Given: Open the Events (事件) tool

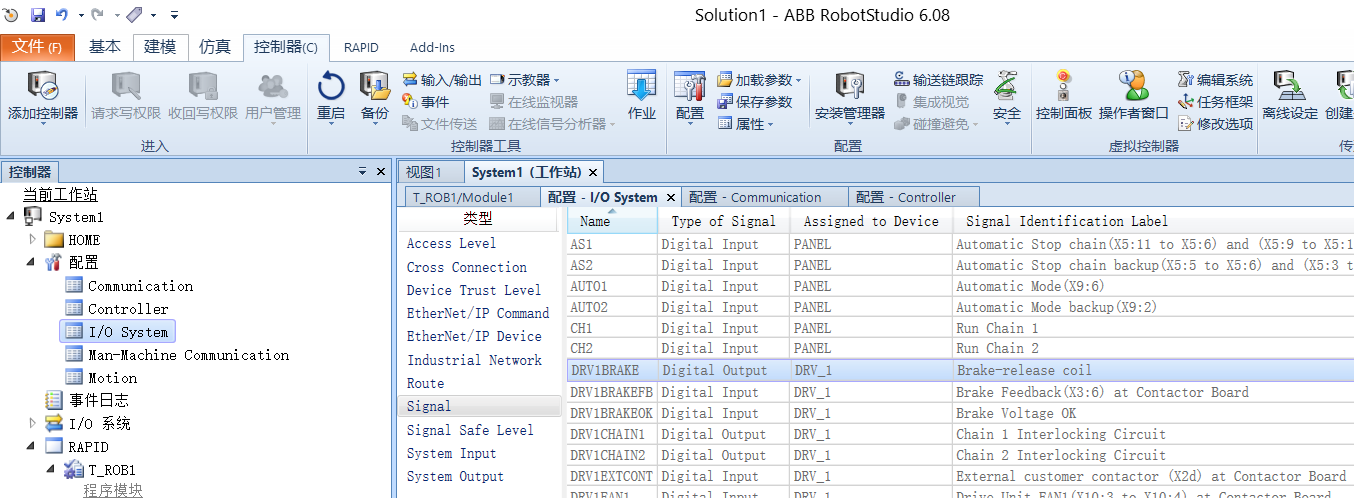Looking at the screenshot, I should pyautogui.click(x=426, y=102).
